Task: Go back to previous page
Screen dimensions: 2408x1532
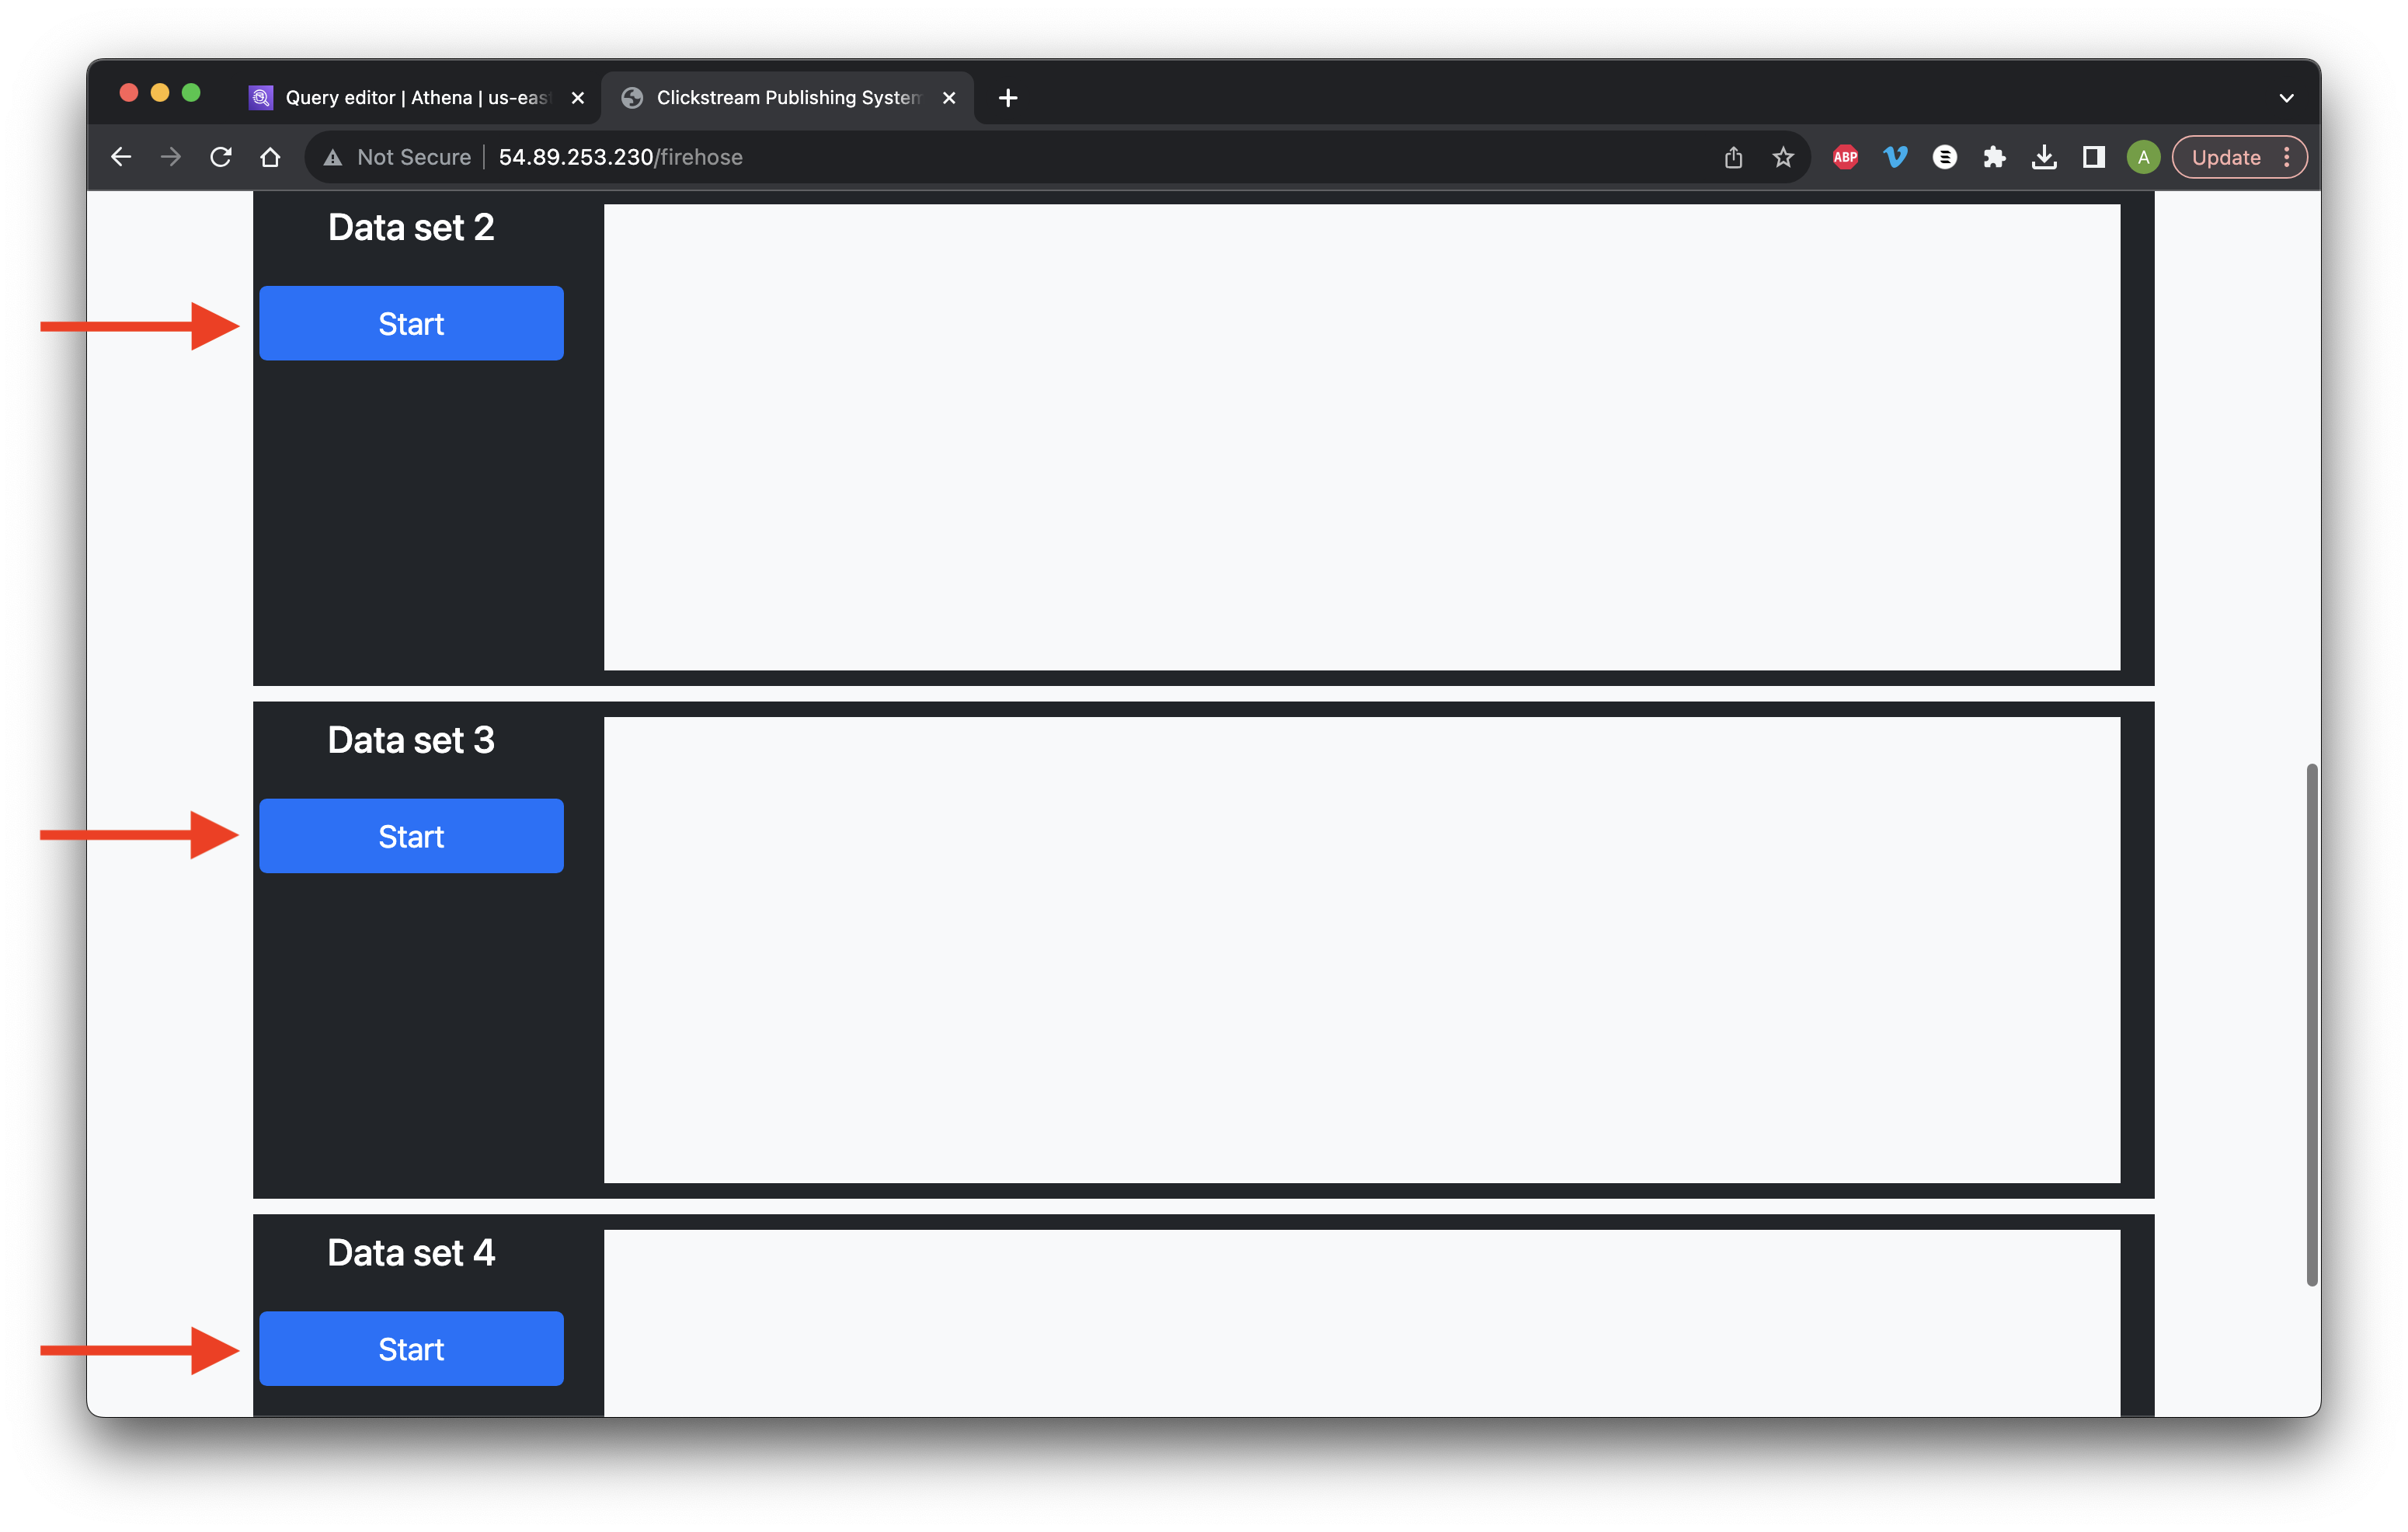Action: pyautogui.click(x=121, y=157)
